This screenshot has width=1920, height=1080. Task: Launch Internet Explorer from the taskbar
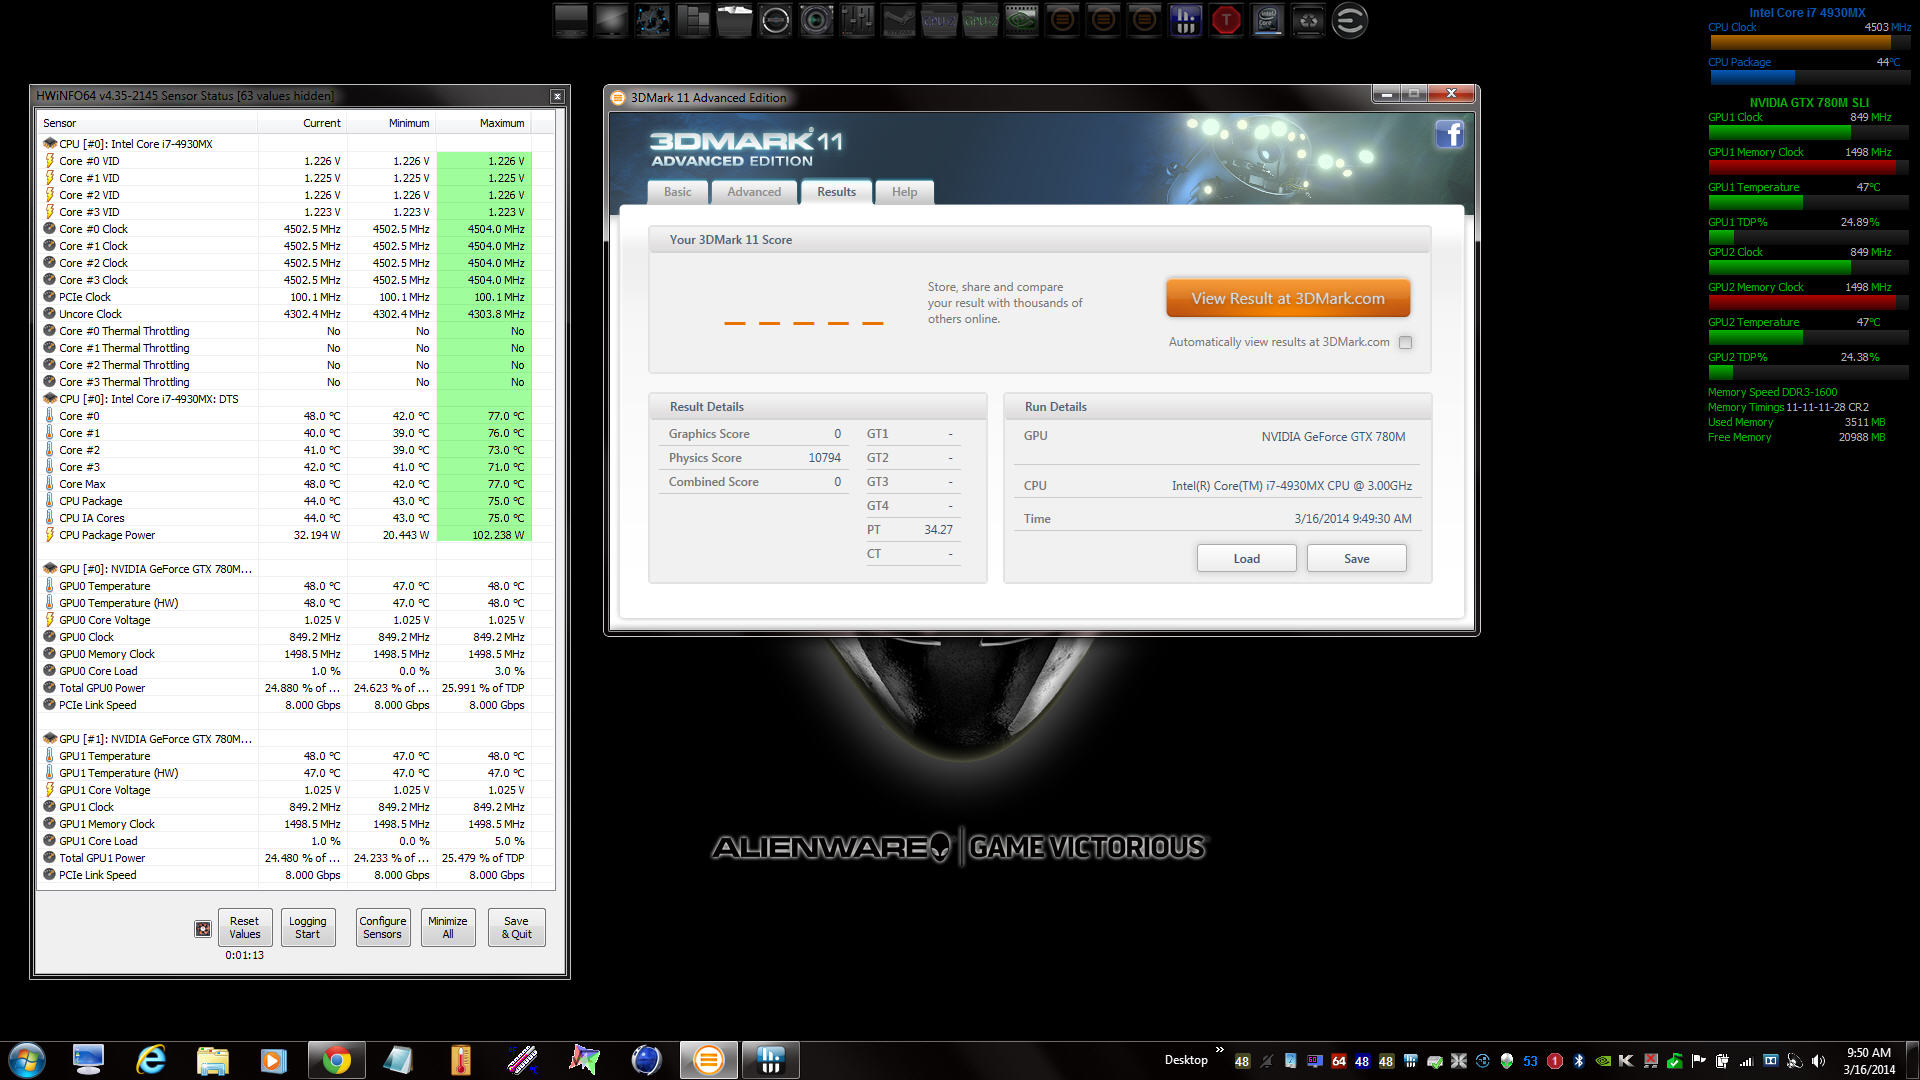click(x=151, y=1060)
